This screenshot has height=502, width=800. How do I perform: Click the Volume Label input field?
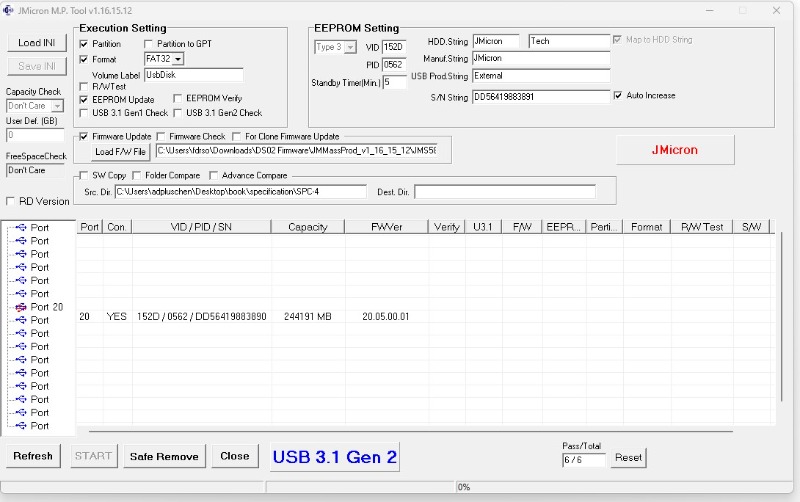pyautogui.click(x=193, y=74)
